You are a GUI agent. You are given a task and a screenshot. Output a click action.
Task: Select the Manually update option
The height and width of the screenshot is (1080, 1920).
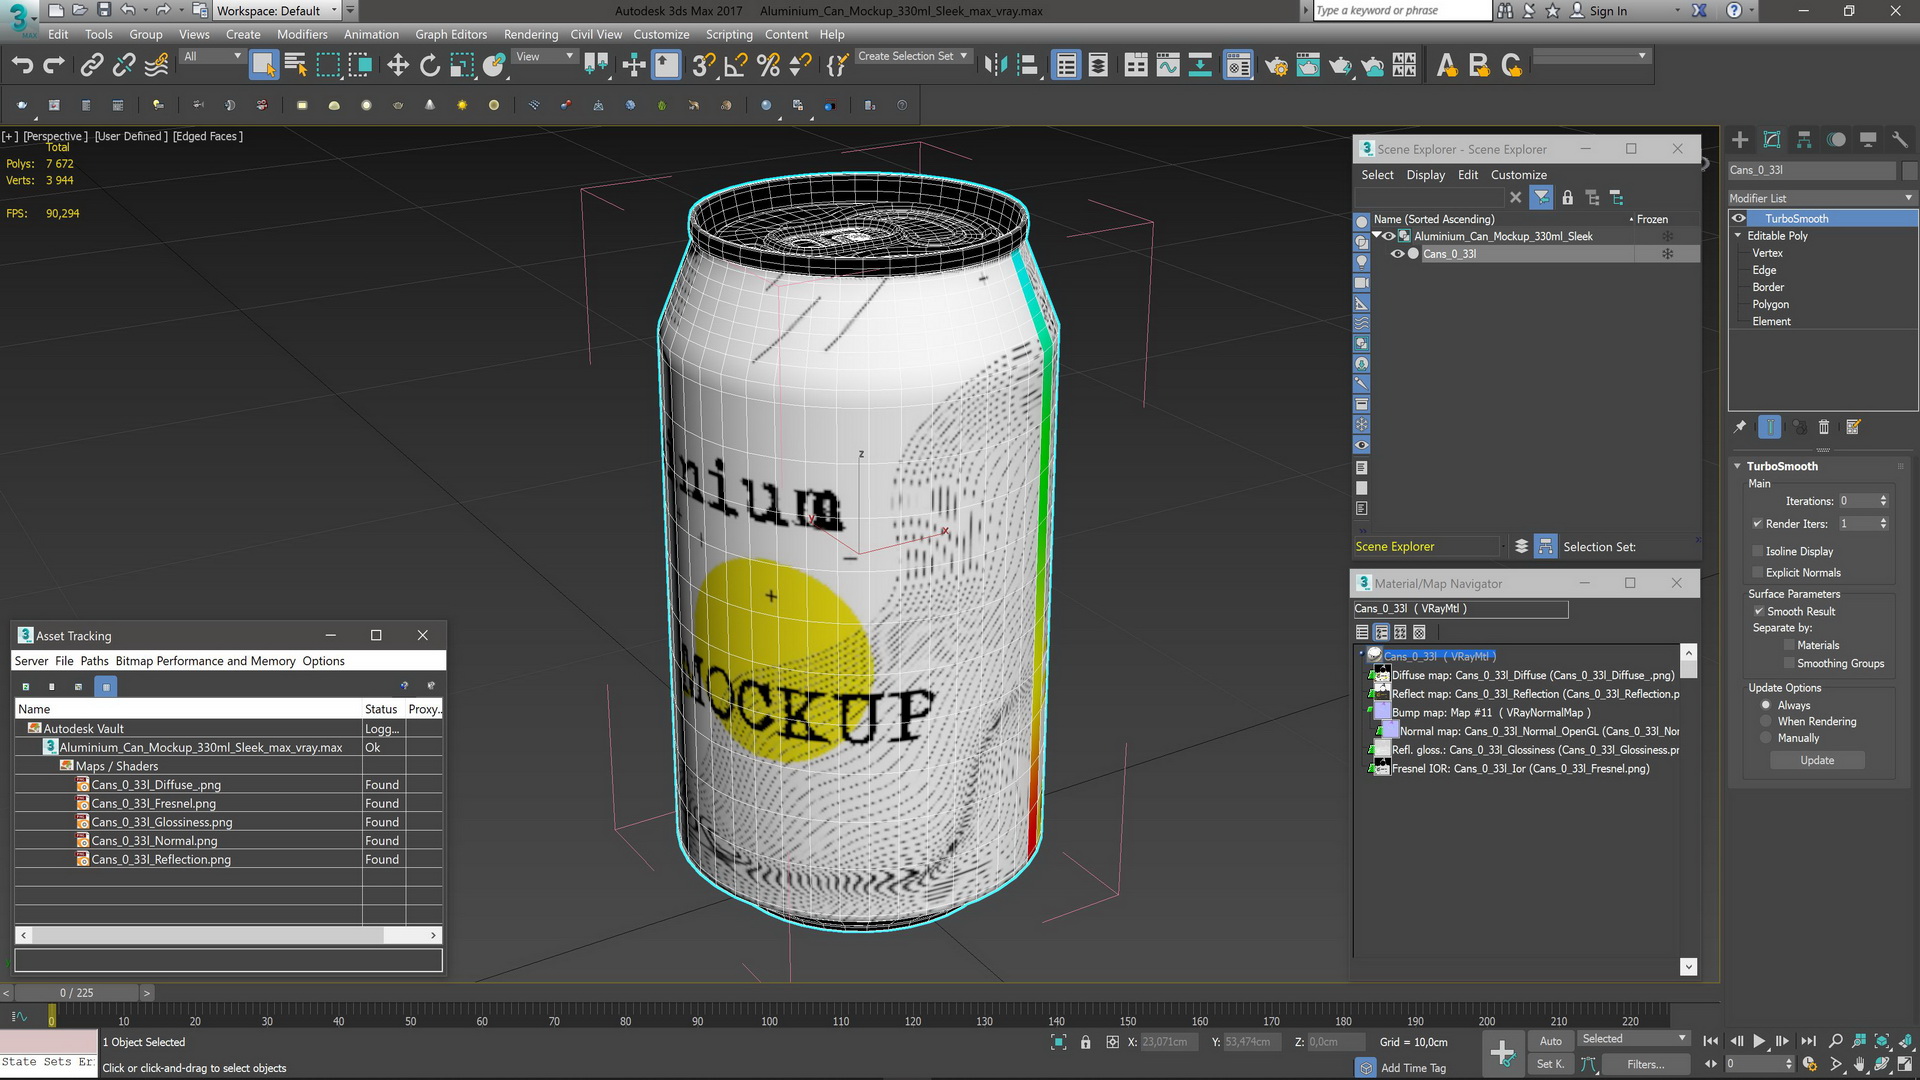(1766, 738)
